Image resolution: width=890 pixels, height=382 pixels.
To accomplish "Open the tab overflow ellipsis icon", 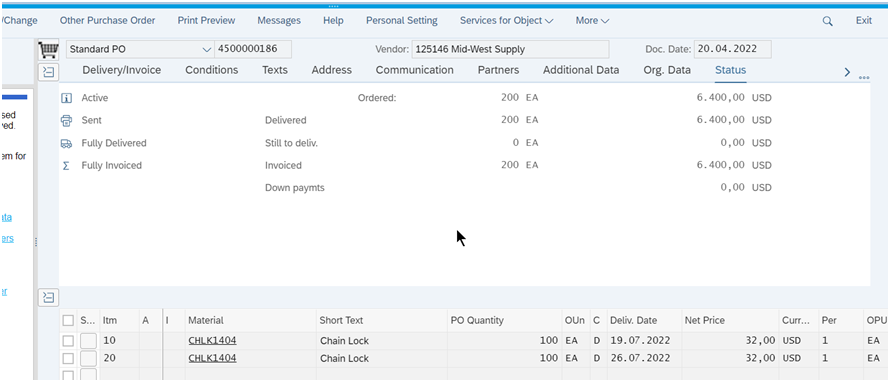I will [864, 78].
